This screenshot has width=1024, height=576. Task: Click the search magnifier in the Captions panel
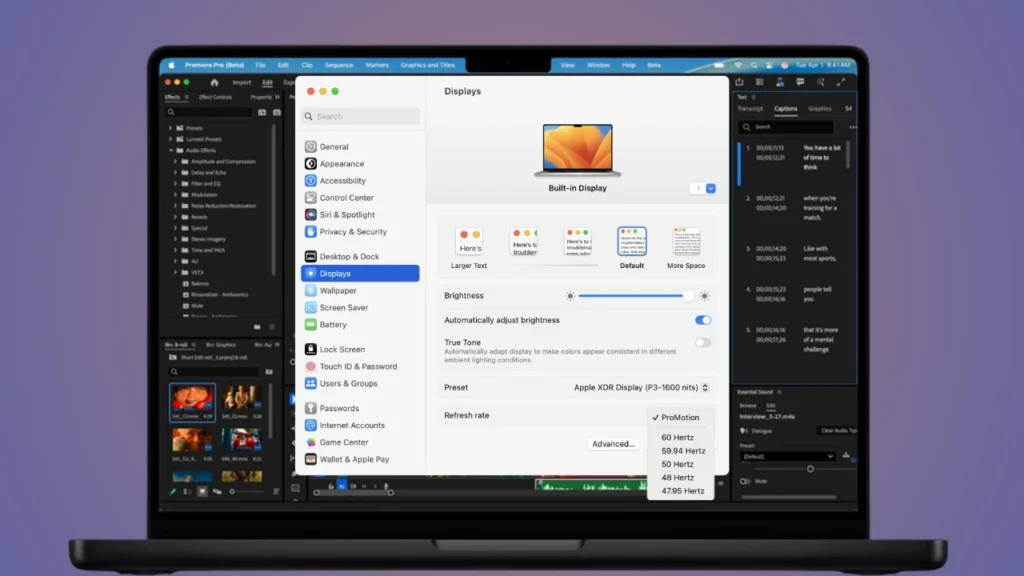click(x=747, y=126)
